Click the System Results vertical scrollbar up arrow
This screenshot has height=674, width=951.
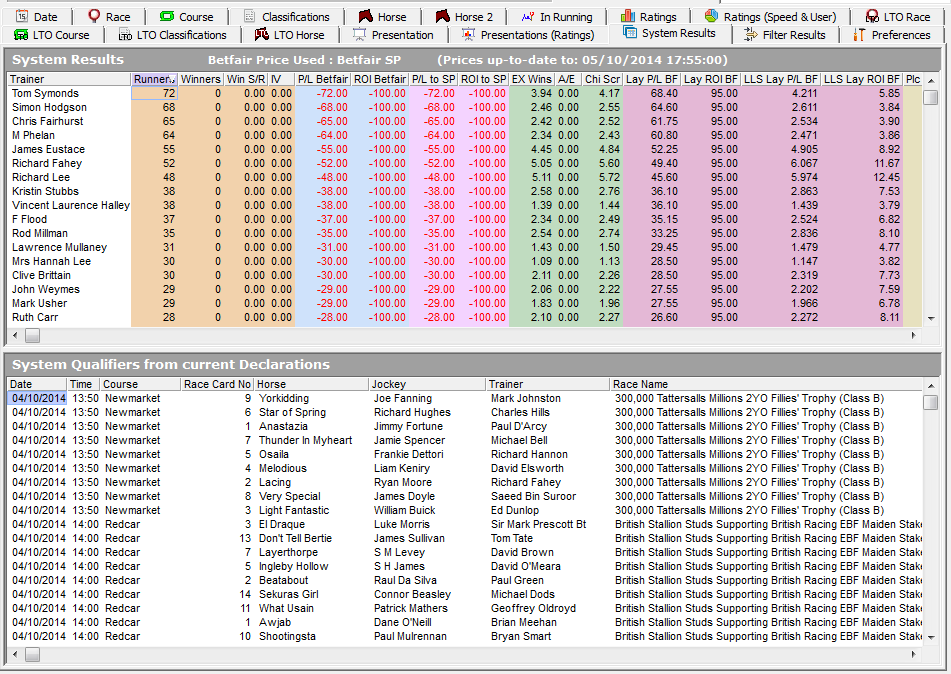(x=930, y=81)
